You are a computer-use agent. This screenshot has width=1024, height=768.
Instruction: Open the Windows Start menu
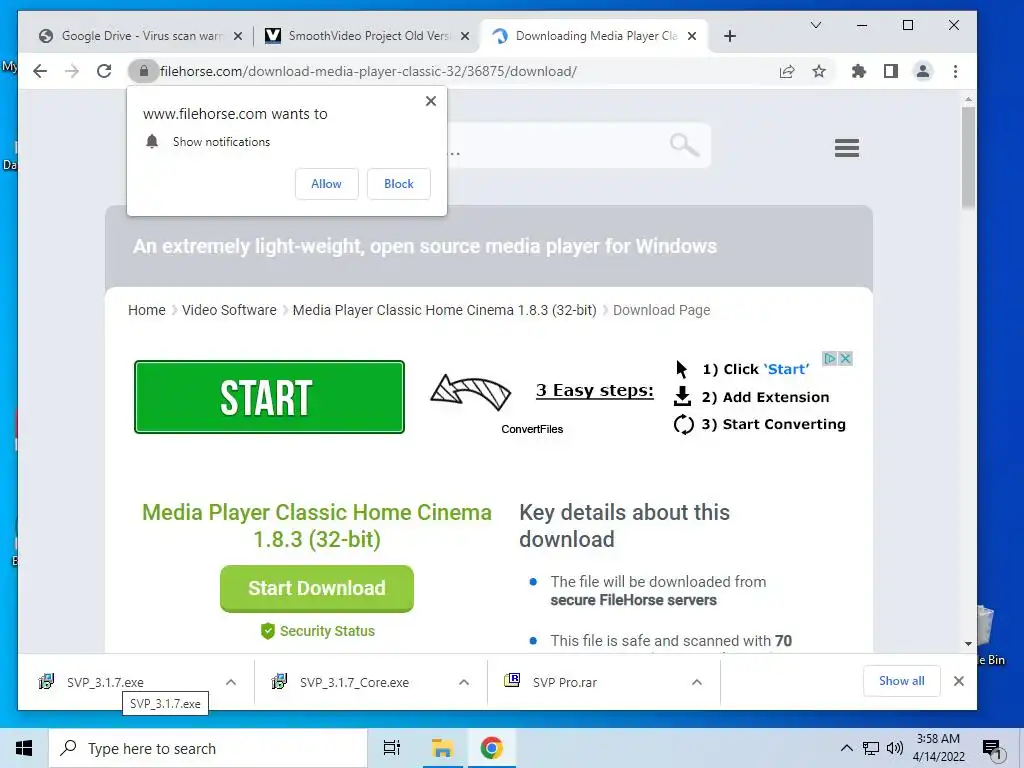[x=24, y=748]
